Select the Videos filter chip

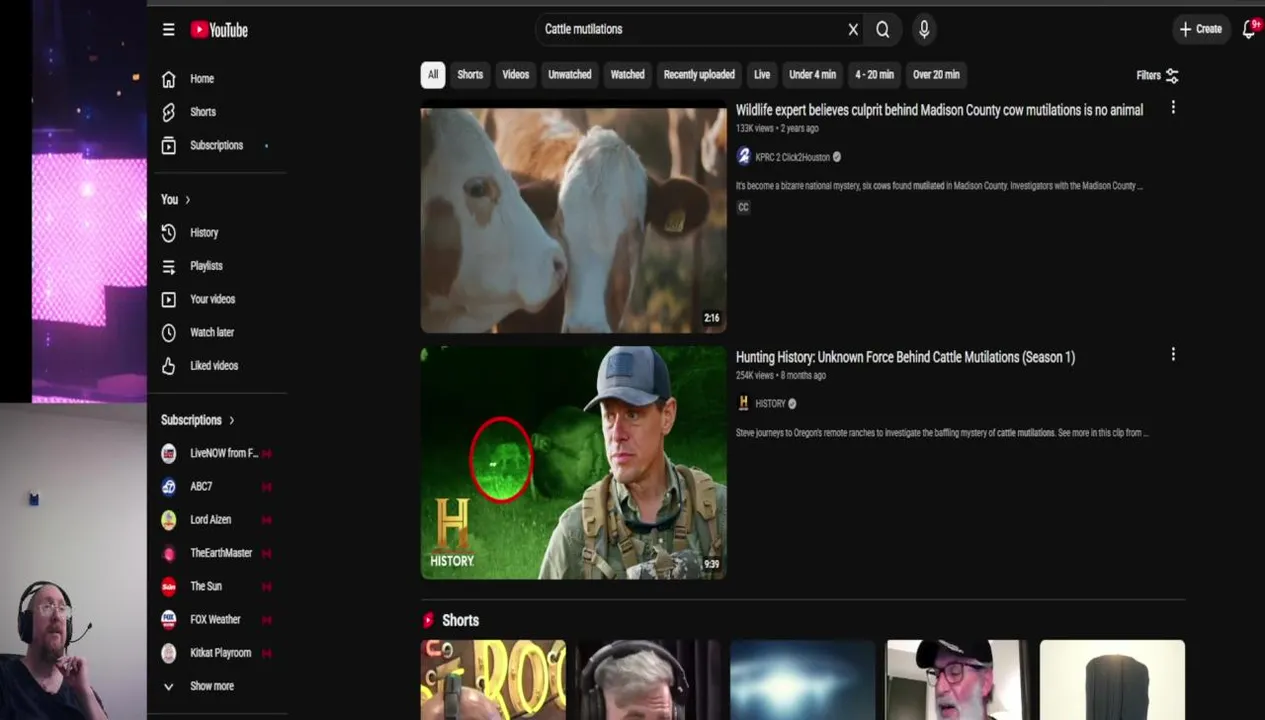(515, 75)
